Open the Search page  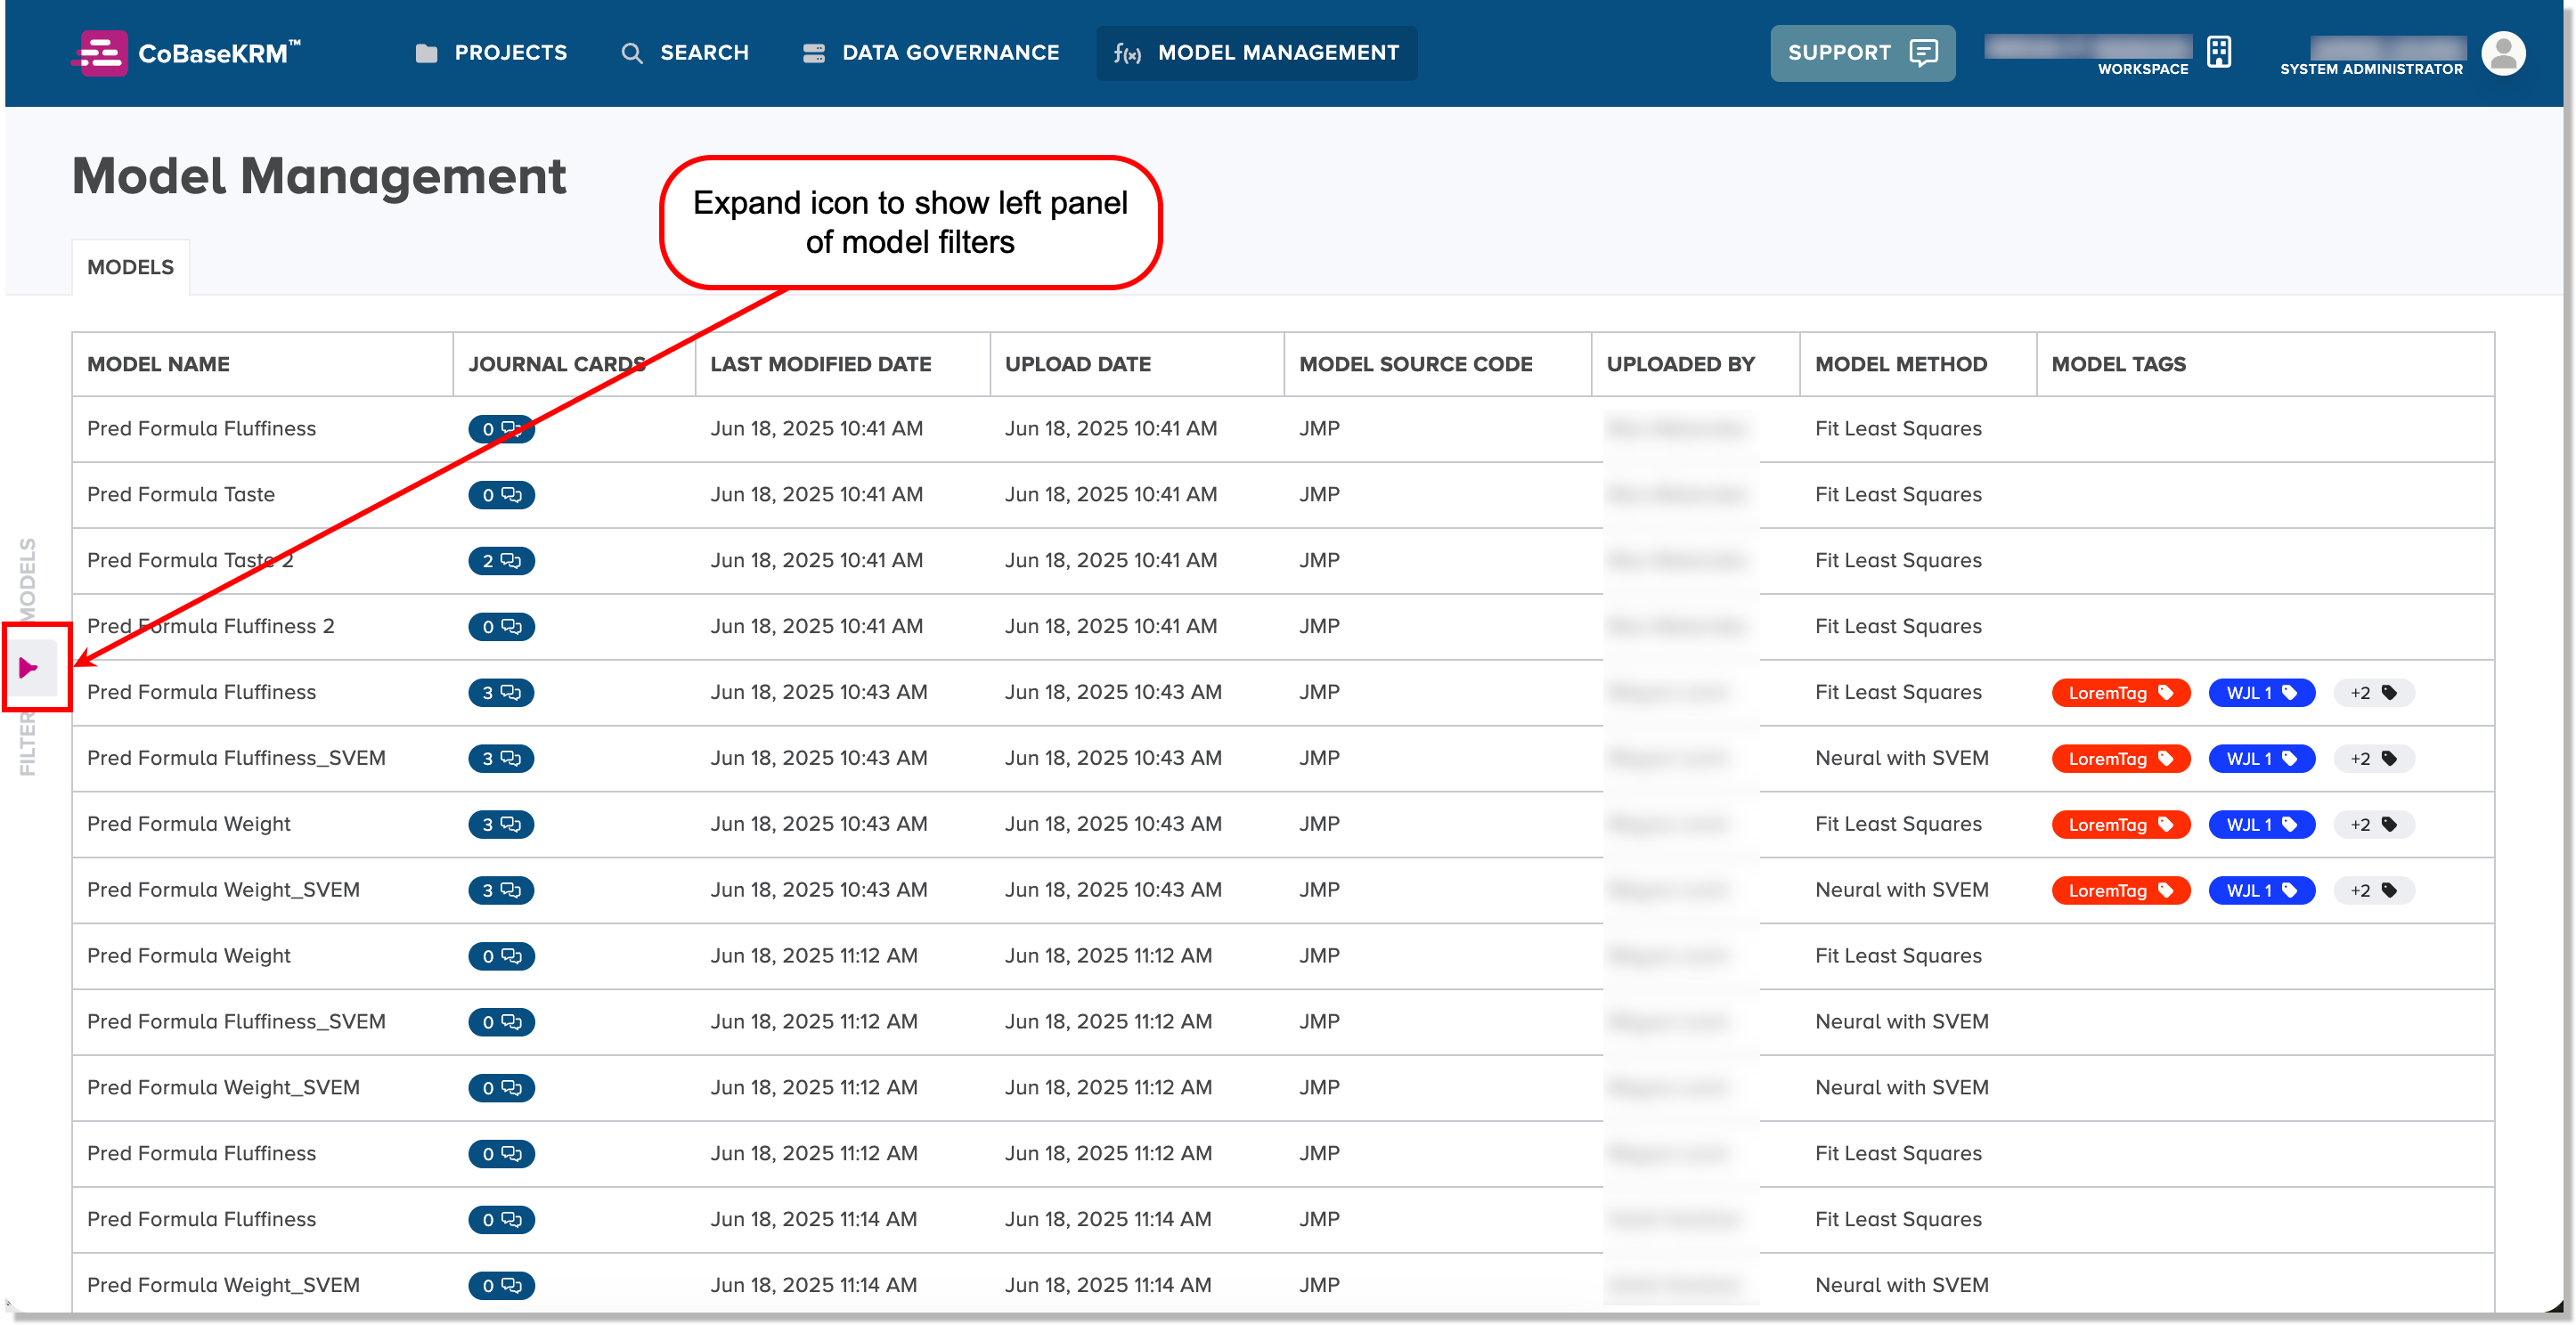click(685, 53)
